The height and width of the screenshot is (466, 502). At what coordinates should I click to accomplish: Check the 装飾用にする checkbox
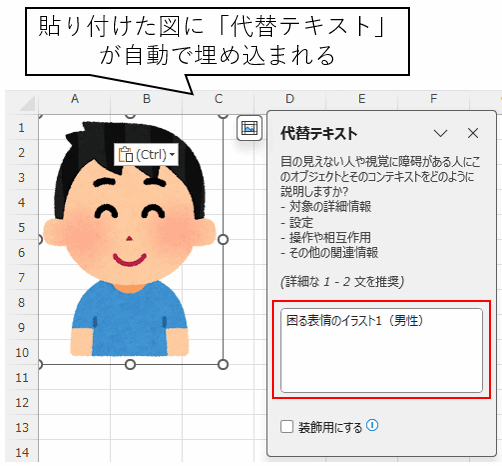[287, 426]
